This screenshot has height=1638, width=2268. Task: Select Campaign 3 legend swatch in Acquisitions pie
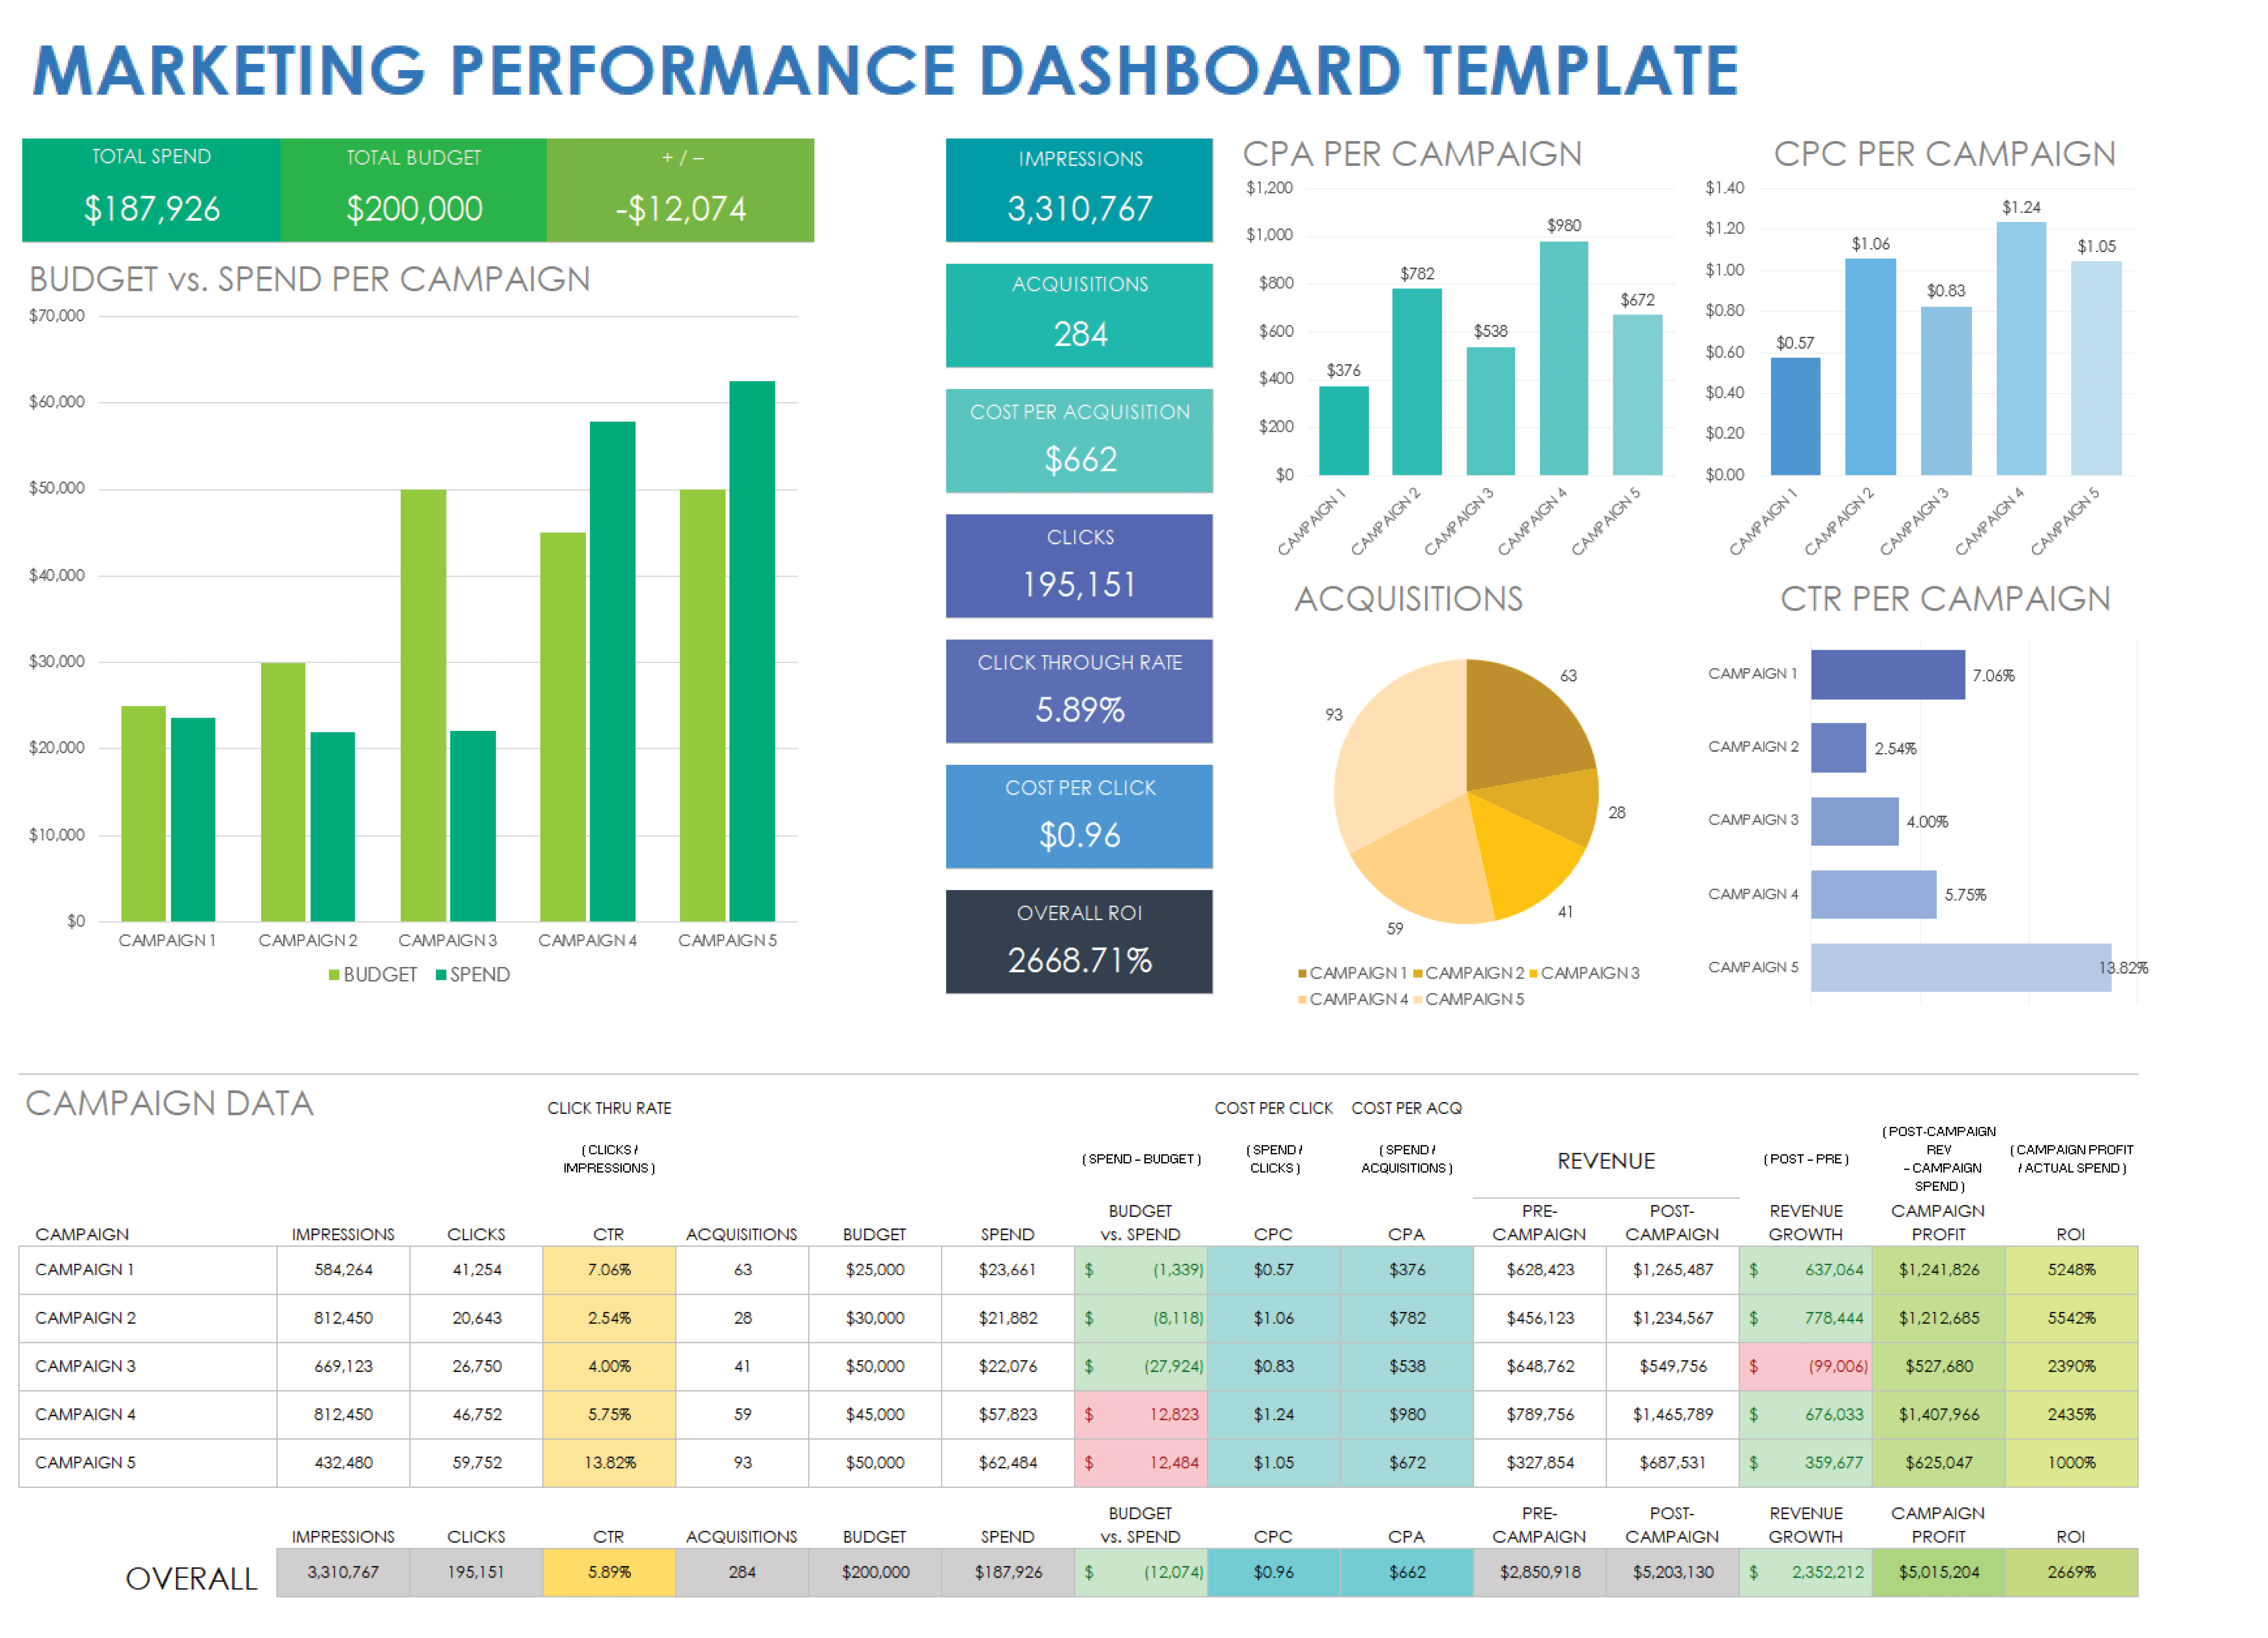[1533, 974]
